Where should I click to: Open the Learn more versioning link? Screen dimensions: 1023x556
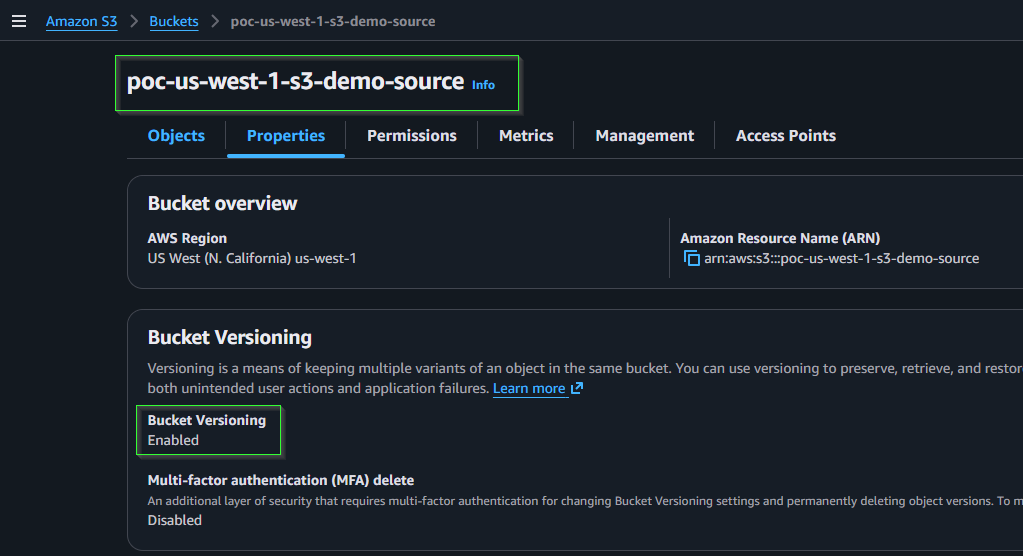tap(529, 388)
